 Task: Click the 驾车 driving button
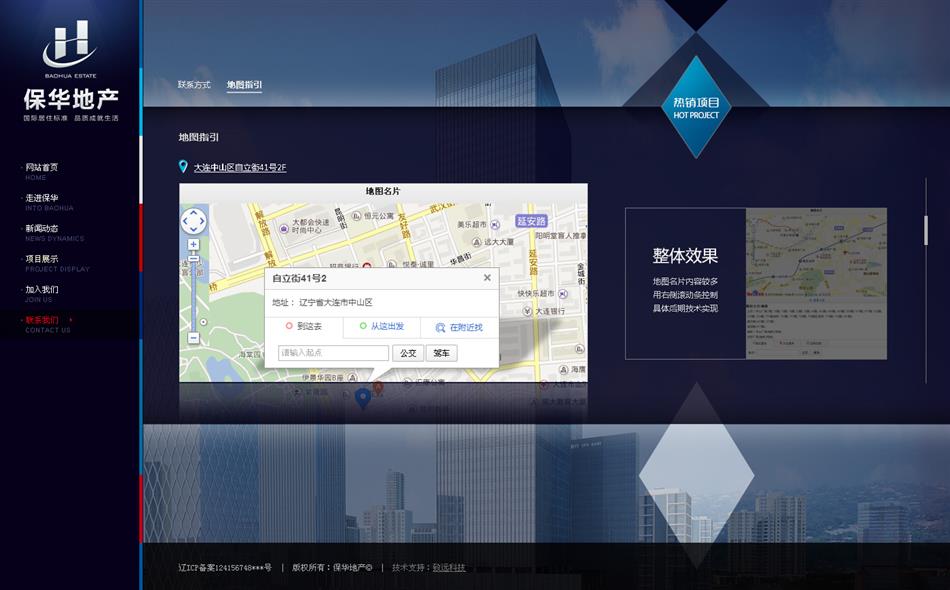coord(441,353)
